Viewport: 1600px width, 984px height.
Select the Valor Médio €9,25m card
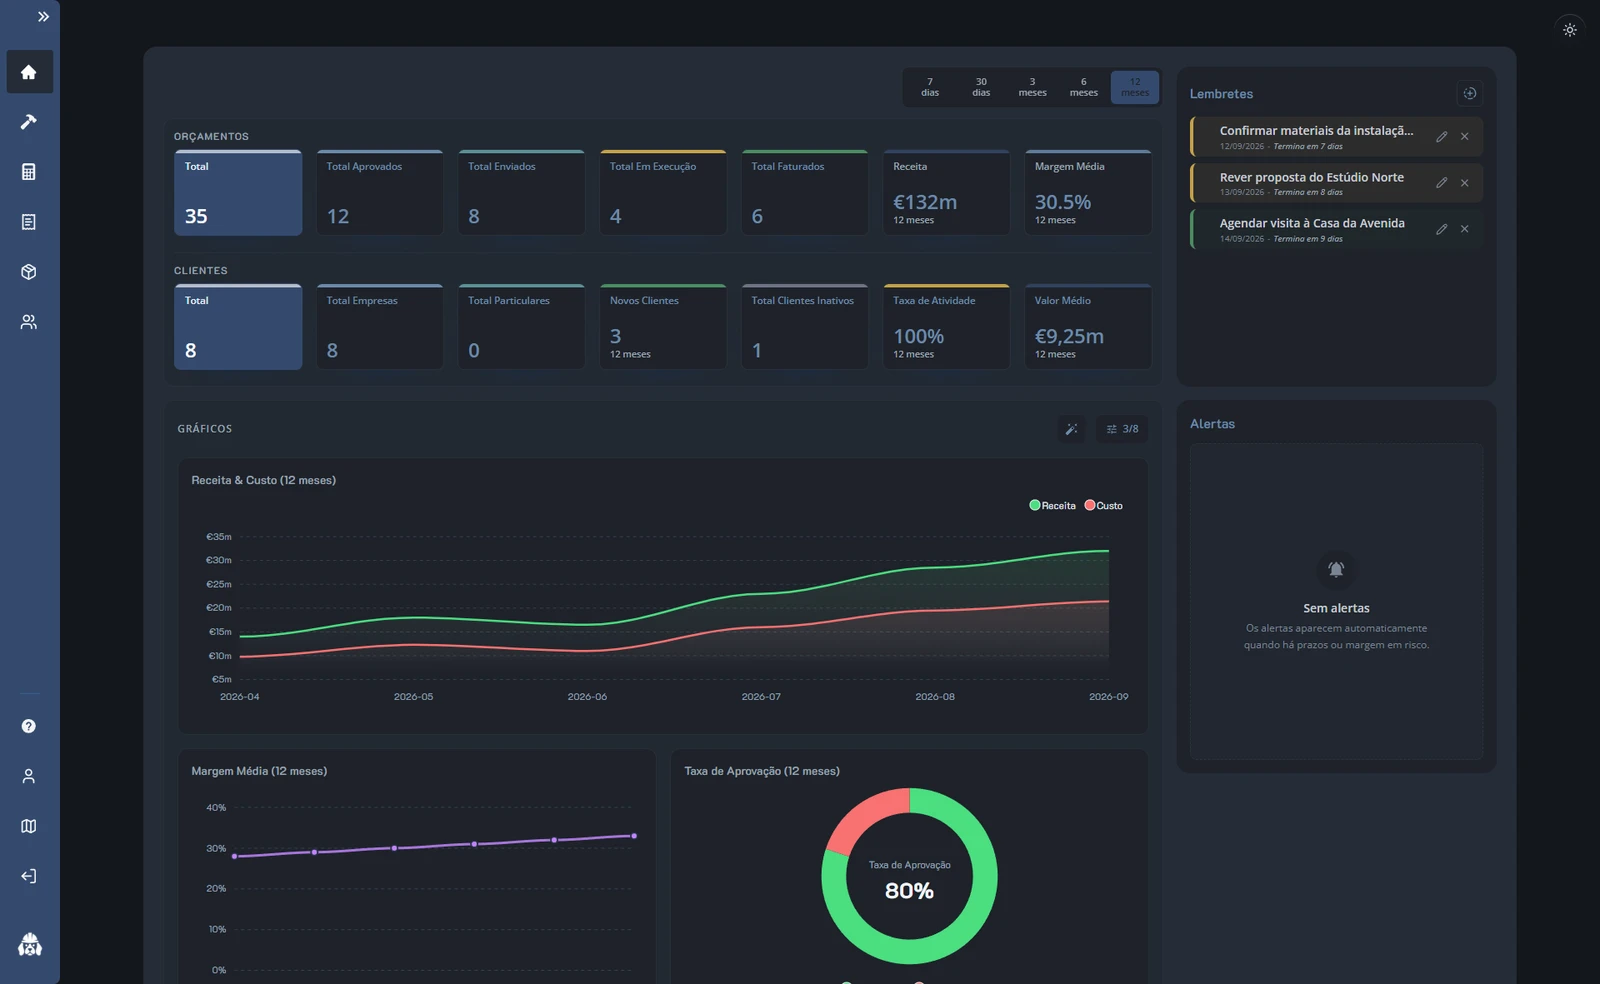point(1088,327)
